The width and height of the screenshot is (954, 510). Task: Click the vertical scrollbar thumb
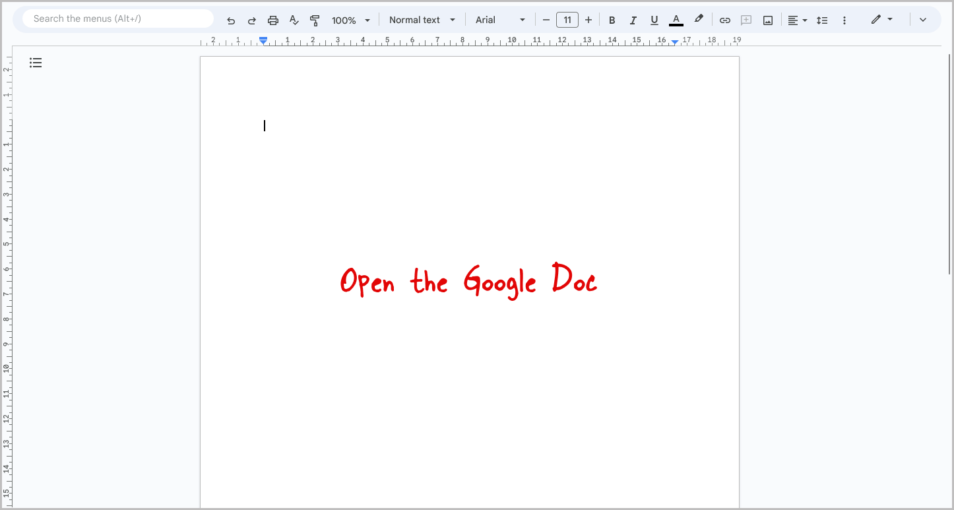(x=949, y=164)
